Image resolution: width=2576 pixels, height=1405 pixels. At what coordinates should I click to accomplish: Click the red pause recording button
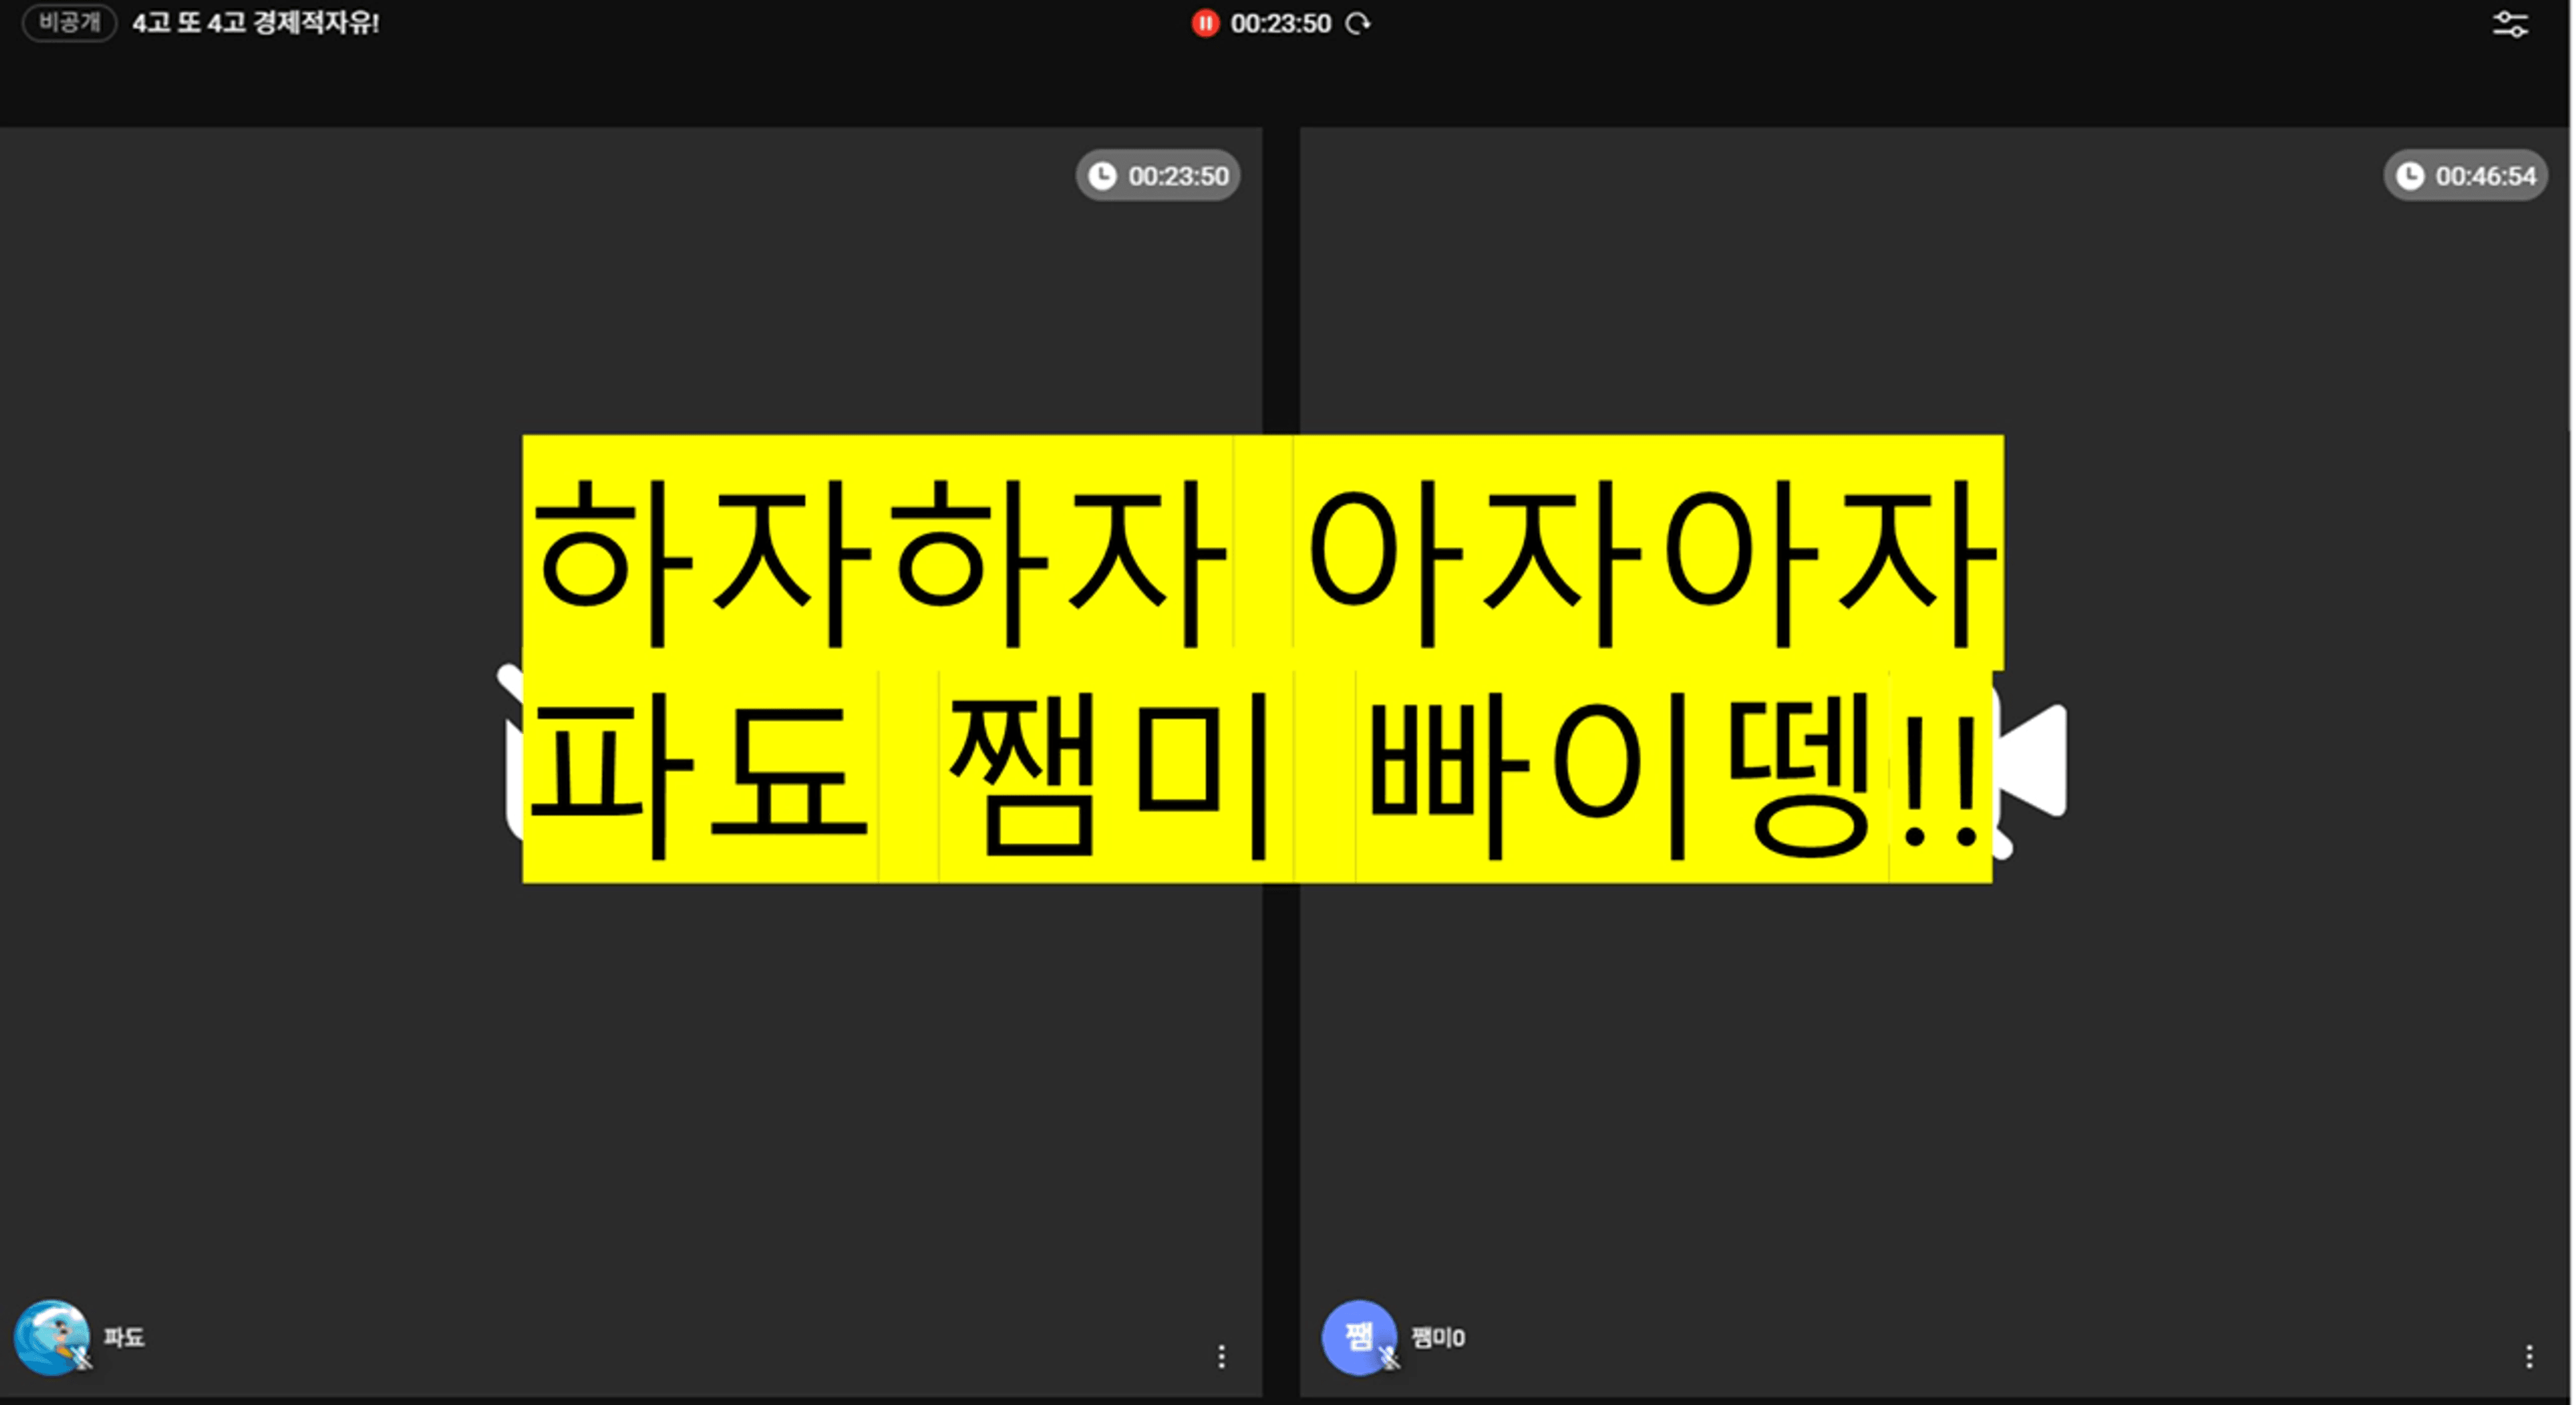[x=1205, y=23]
